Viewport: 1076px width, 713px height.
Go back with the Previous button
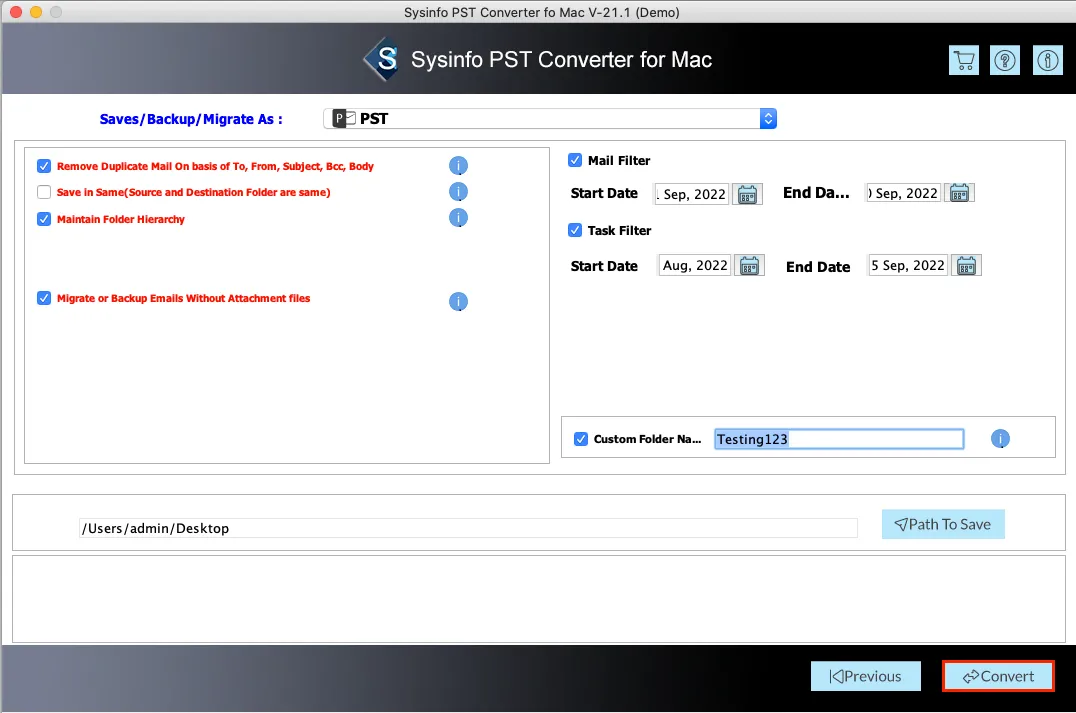pos(865,676)
